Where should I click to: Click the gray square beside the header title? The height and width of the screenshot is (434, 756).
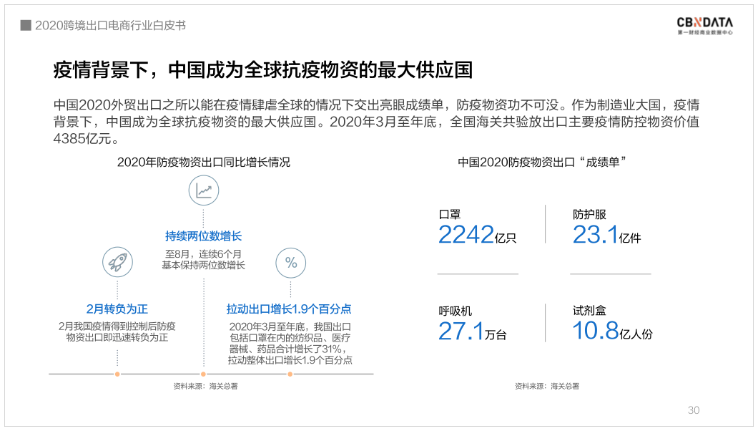pyautogui.click(x=24, y=25)
